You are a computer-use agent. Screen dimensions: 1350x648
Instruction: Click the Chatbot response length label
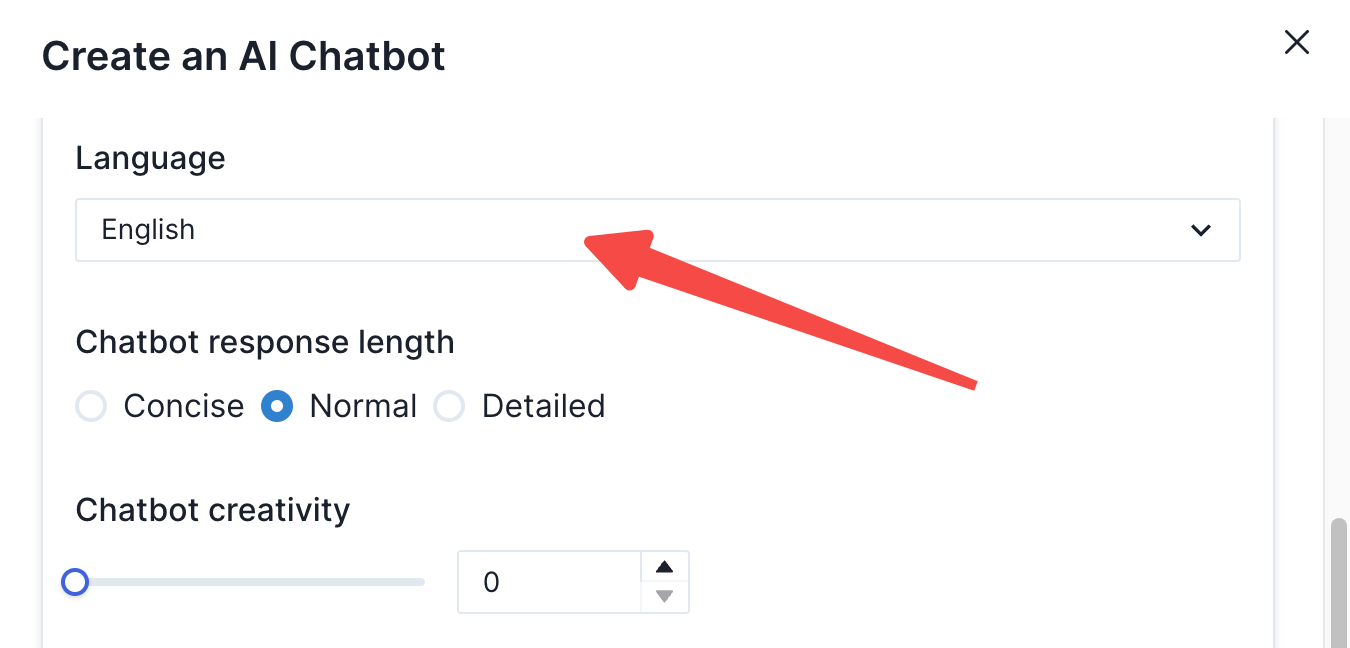click(x=265, y=342)
